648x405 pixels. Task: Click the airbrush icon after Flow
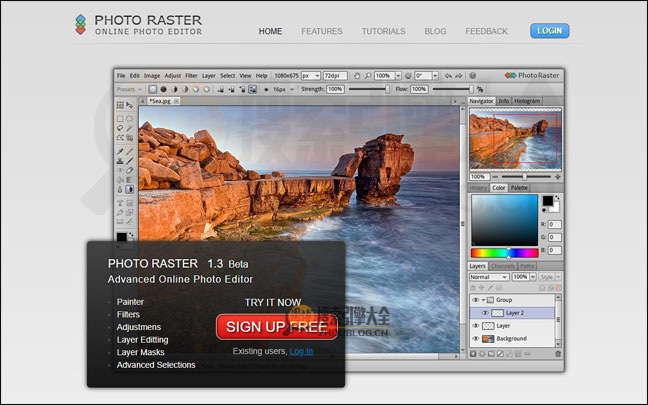(480, 89)
